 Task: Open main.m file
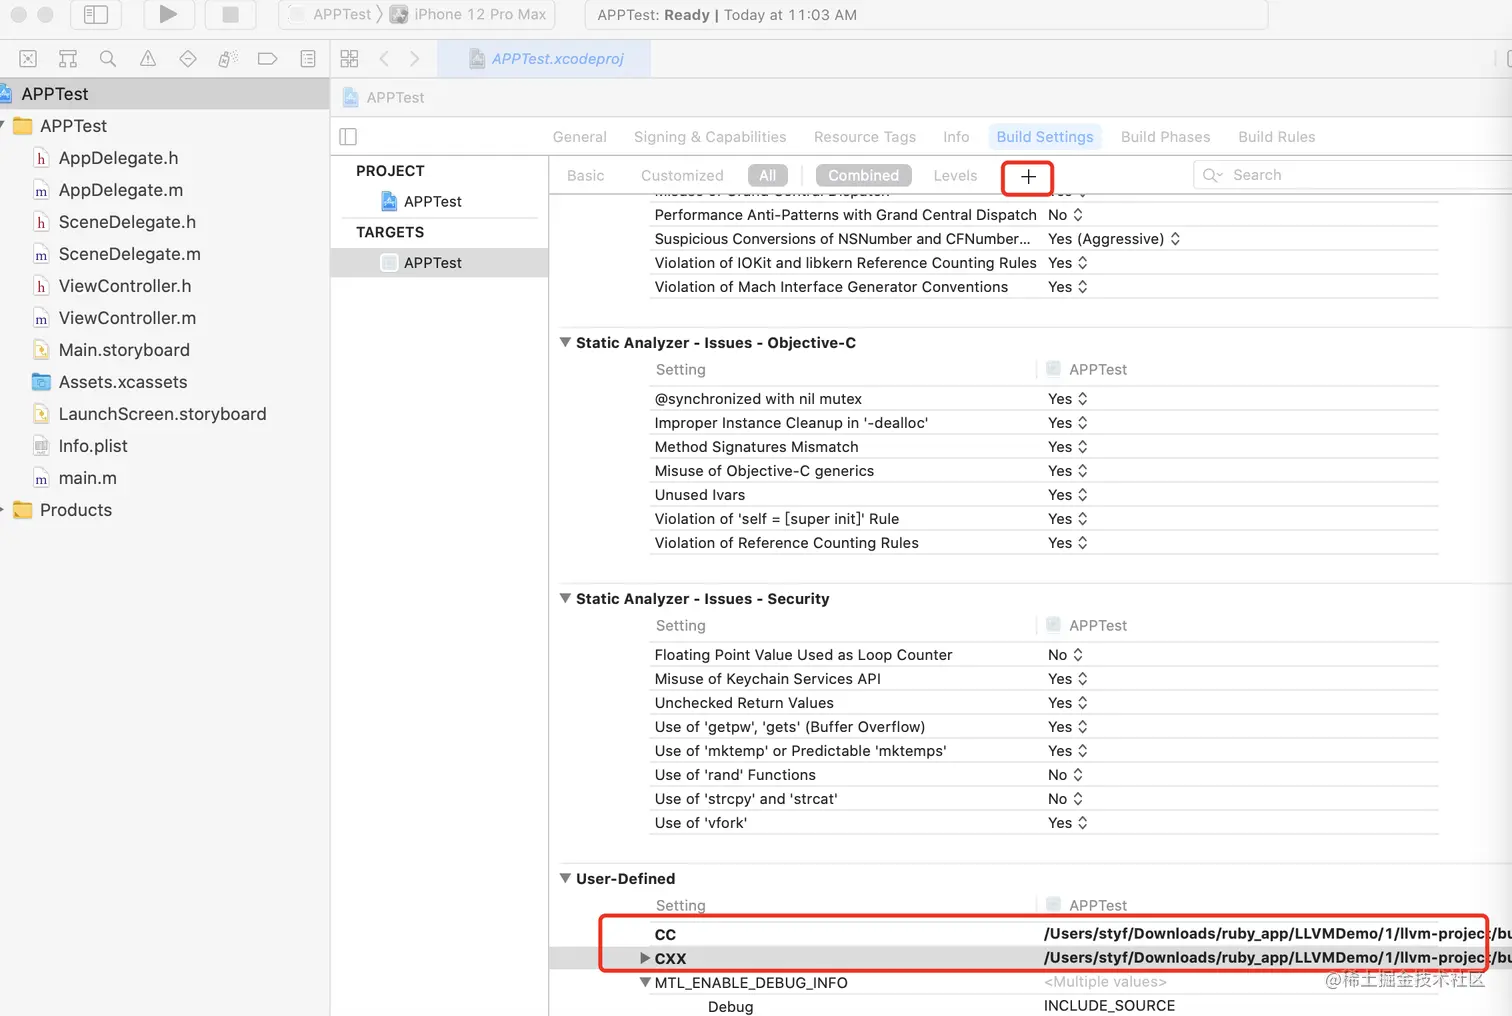87,478
